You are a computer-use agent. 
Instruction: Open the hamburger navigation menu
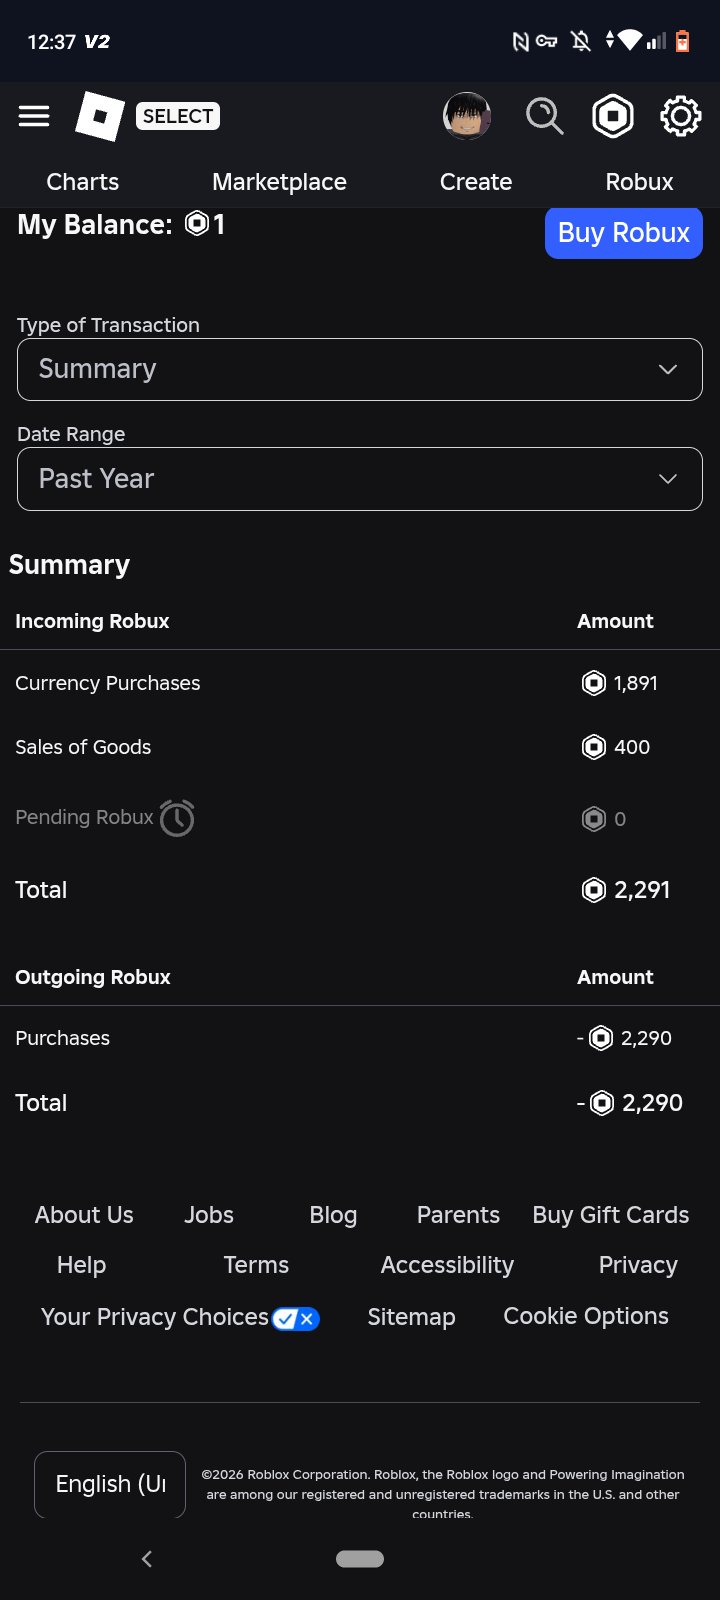click(34, 116)
